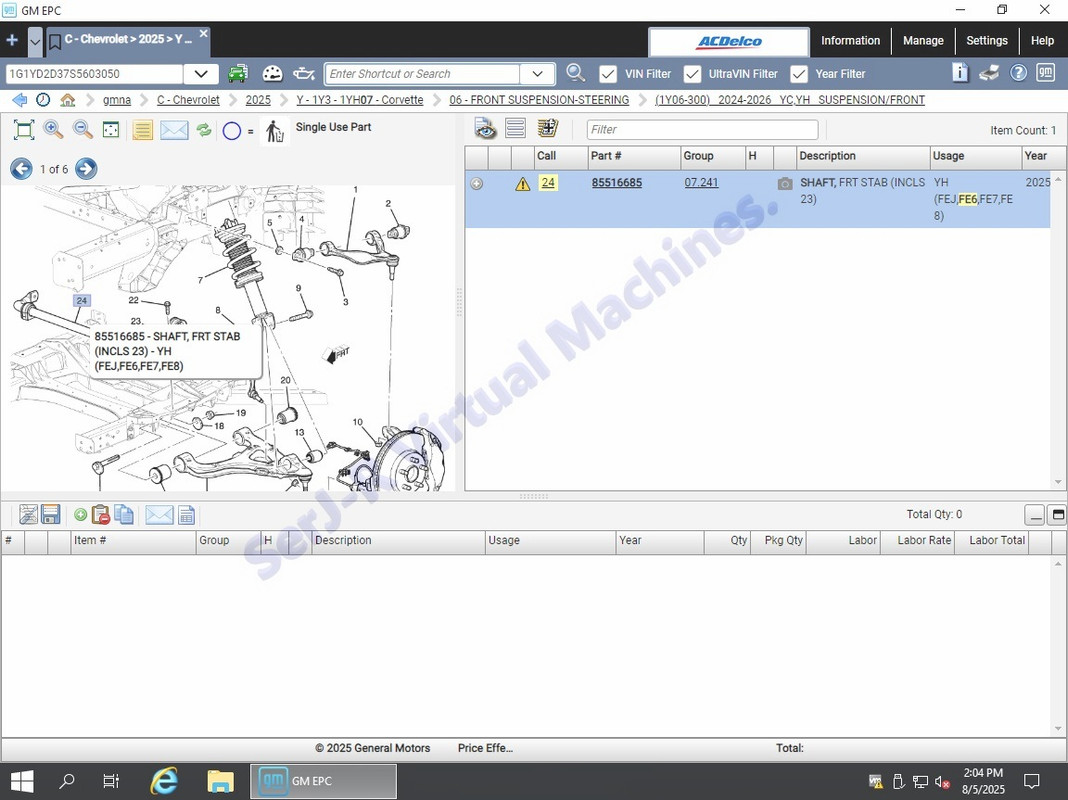Expand the VIN history dropdown

pyautogui.click(x=201, y=74)
